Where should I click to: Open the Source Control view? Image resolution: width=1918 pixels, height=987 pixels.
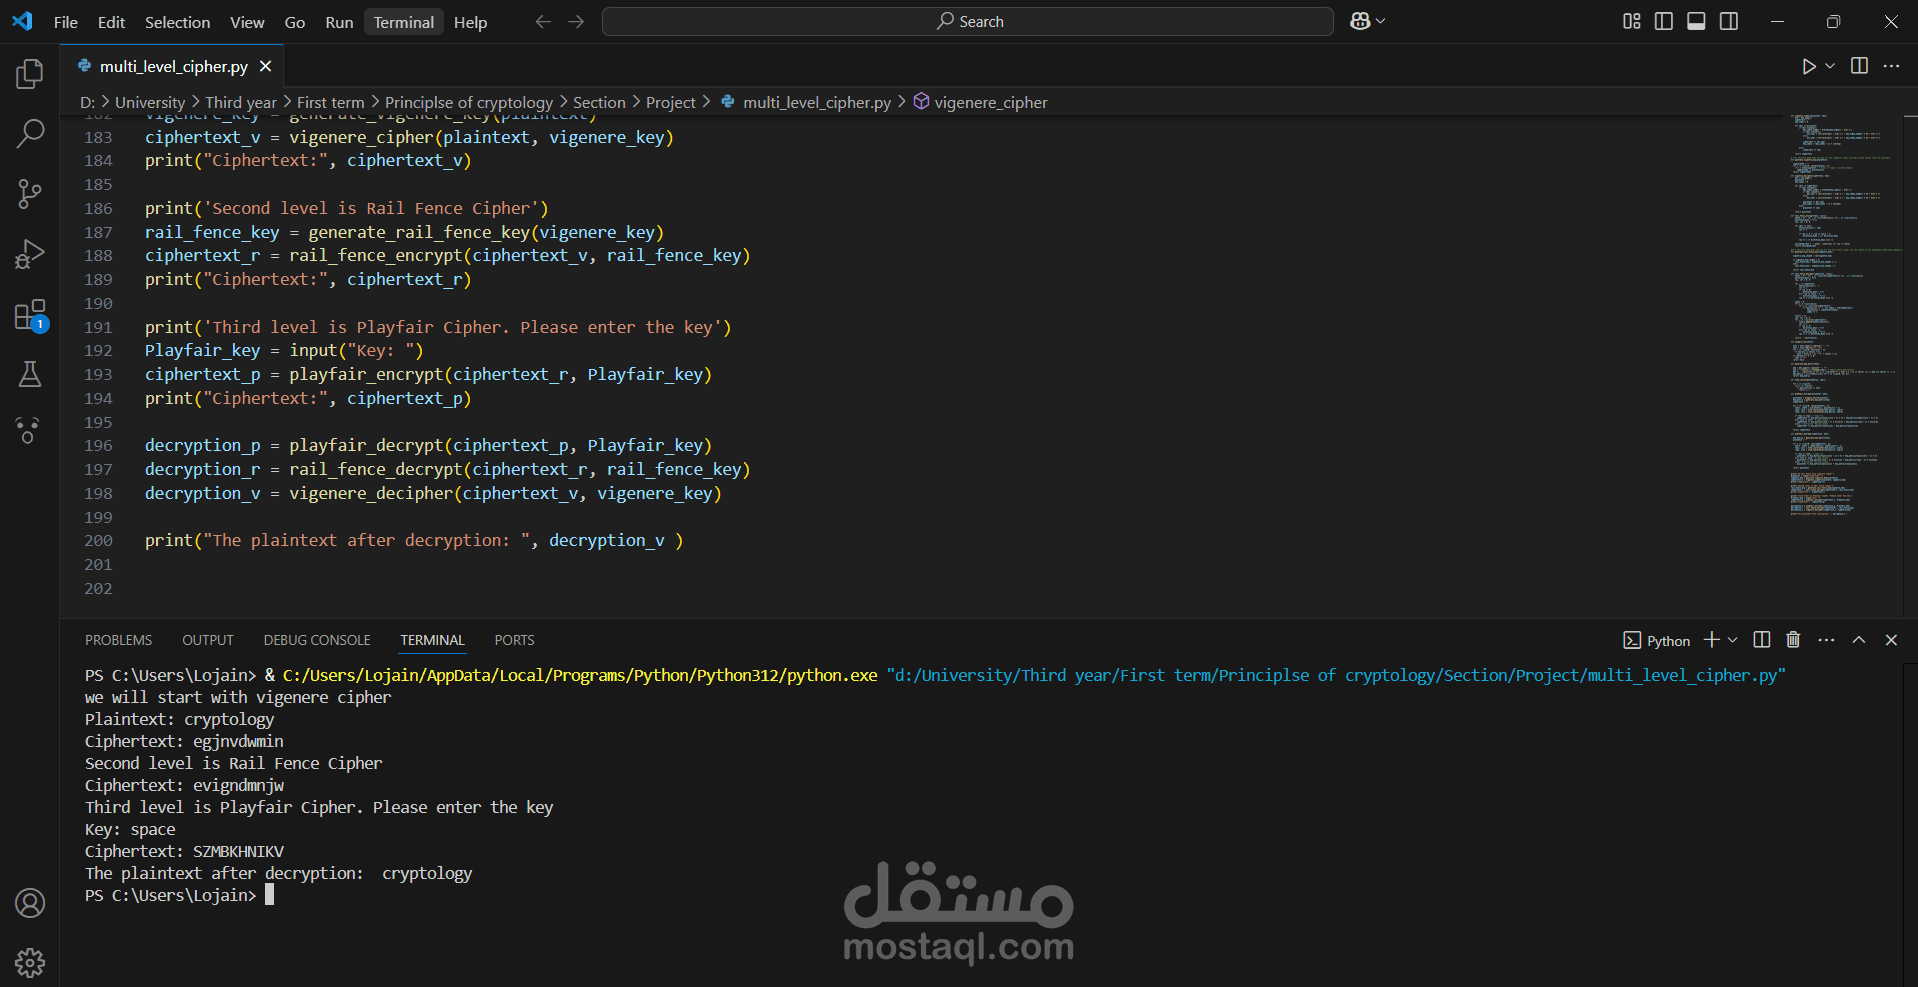coord(30,194)
